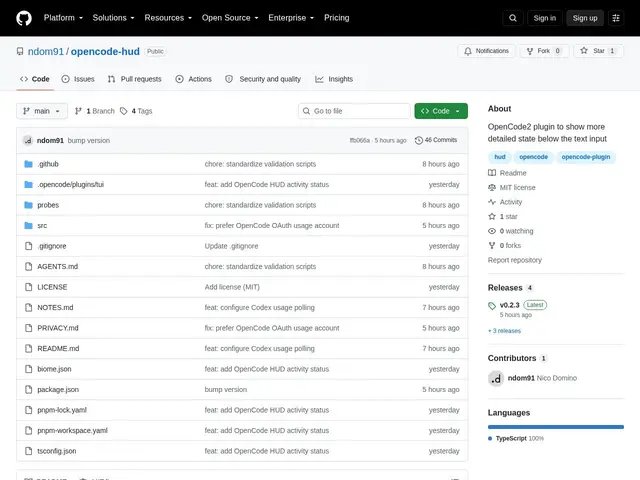Open the Security and quality tab
Viewport: 640px width, 480px height.
point(263,79)
